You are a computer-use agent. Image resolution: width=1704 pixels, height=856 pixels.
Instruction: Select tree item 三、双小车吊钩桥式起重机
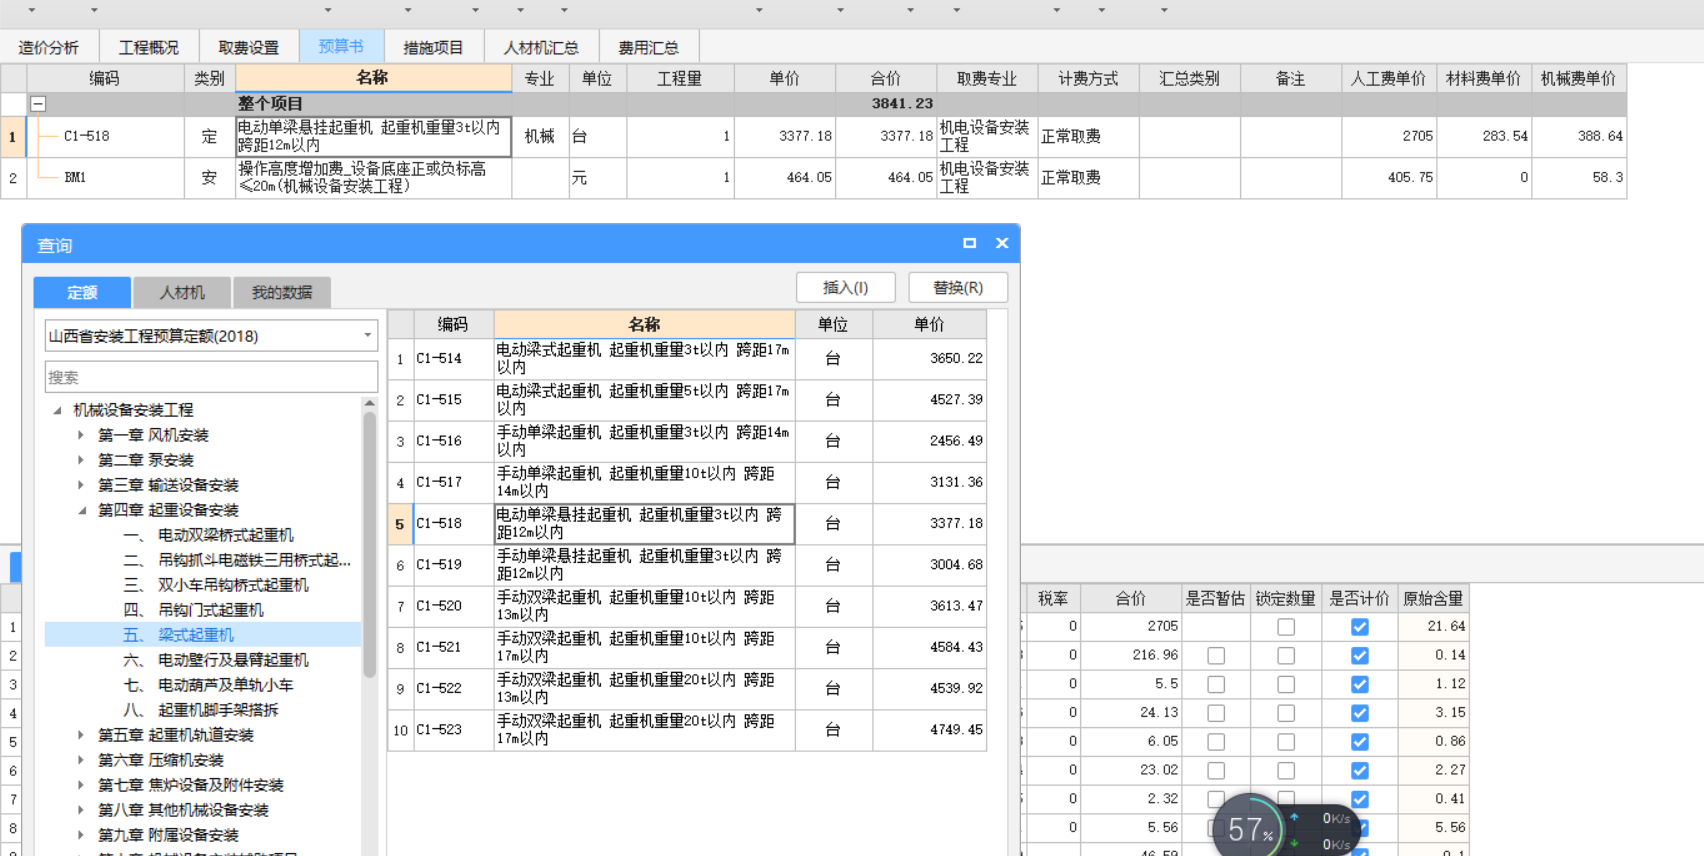tap(216, 585)
